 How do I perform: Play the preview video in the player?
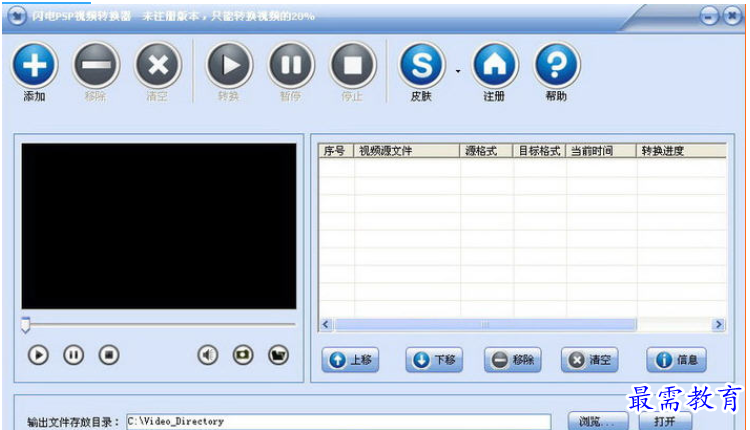pyautogui.click(x=38, y=355)
